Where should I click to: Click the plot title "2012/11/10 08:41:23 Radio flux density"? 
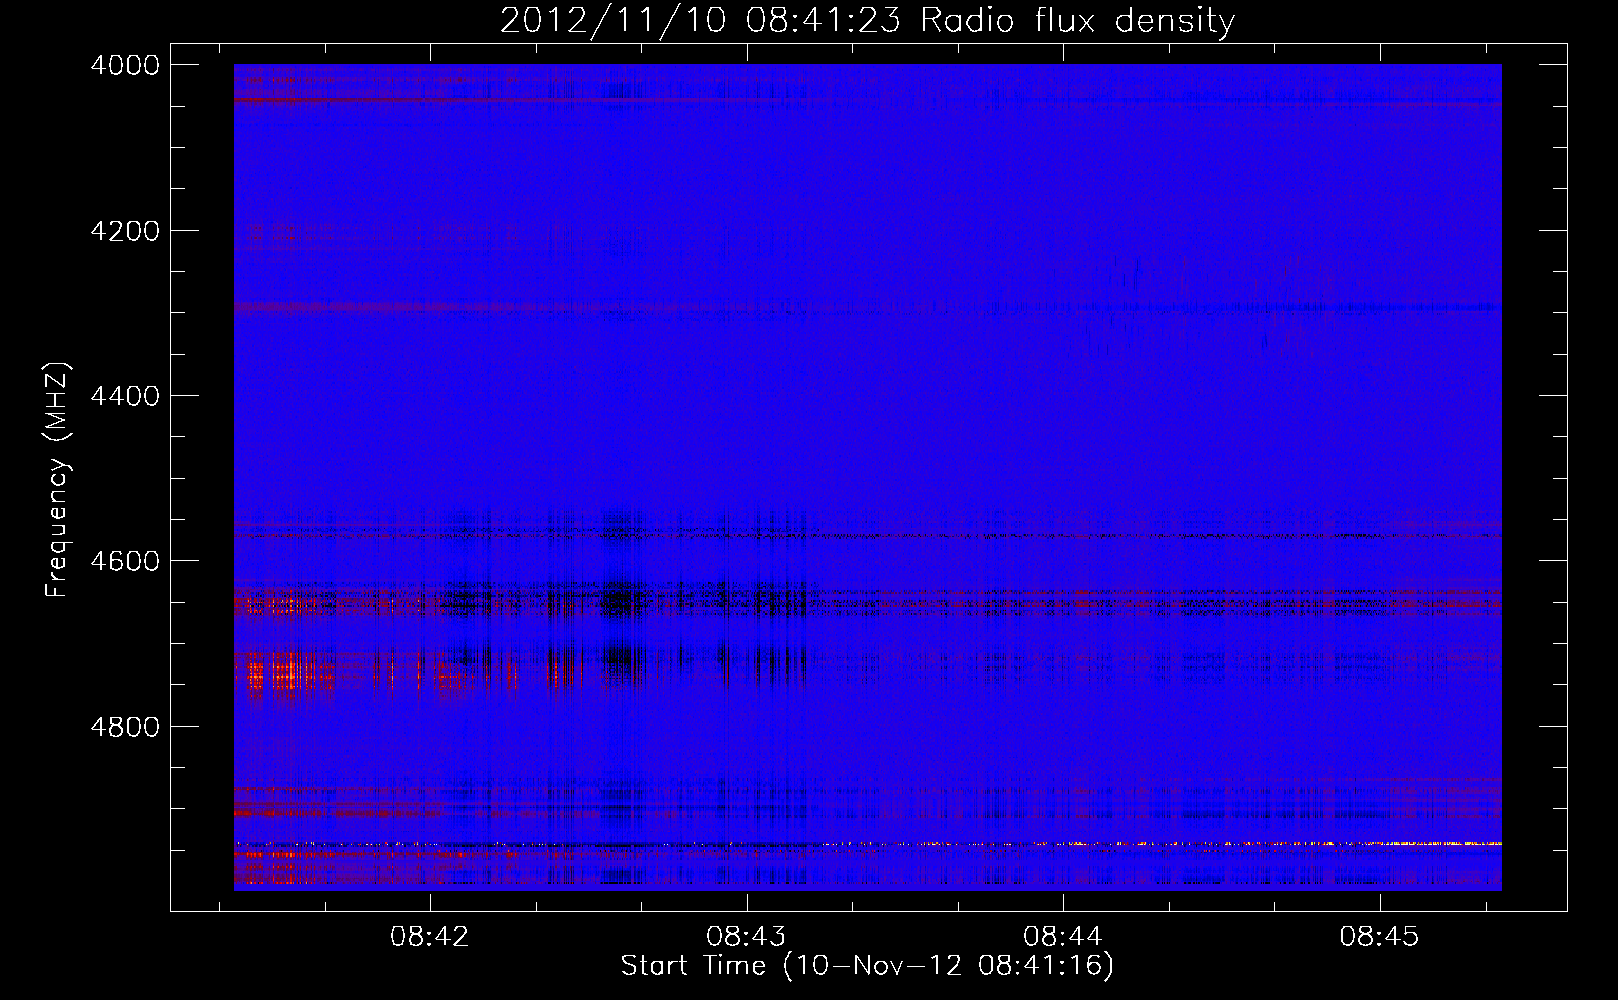click(867, 21)
